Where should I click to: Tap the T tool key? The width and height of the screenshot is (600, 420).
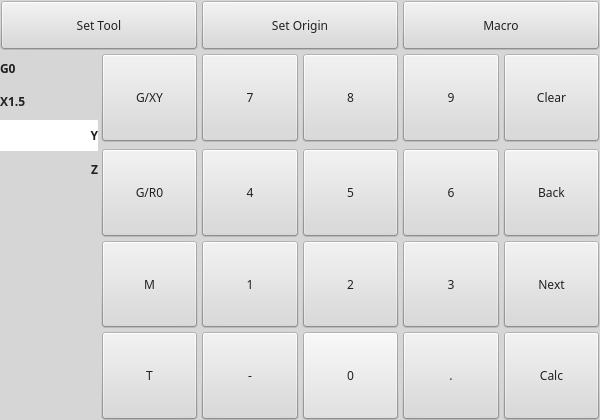point(149,375)
